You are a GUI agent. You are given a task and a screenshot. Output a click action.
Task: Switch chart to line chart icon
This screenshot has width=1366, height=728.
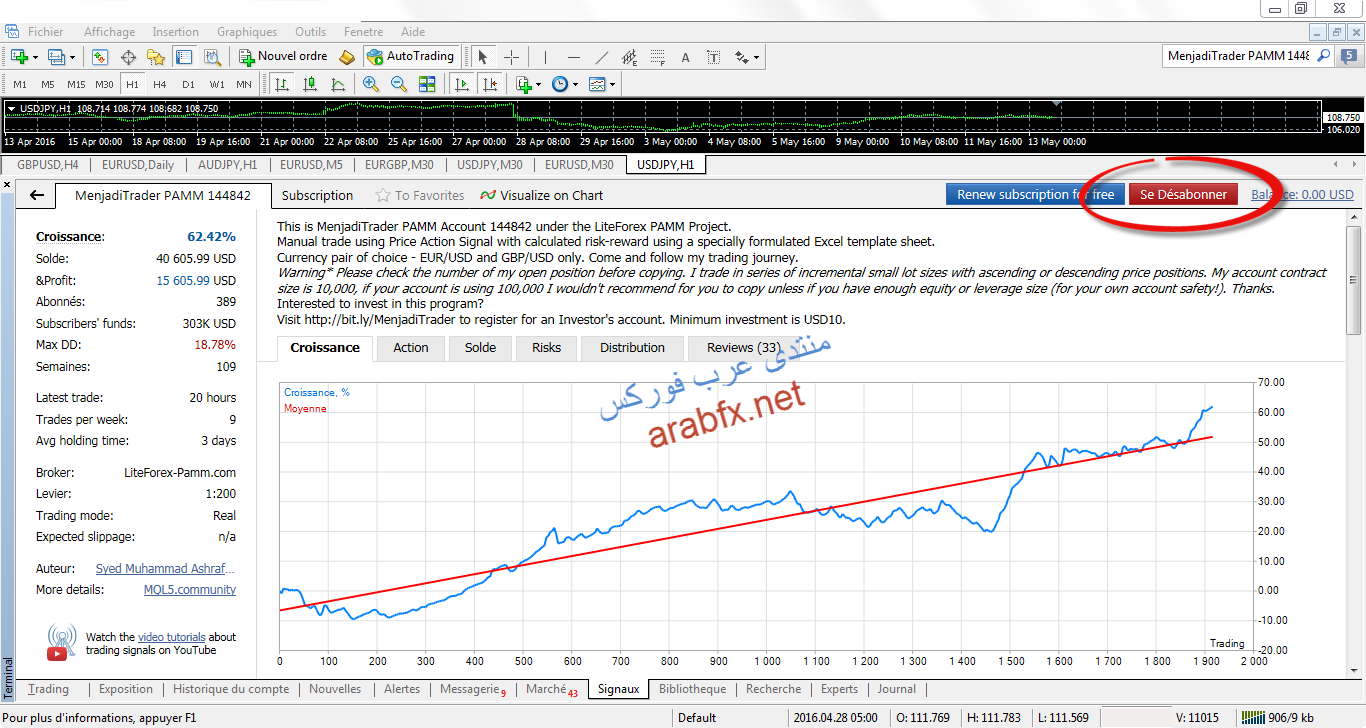pyautogui.click(x=338, y=84)
